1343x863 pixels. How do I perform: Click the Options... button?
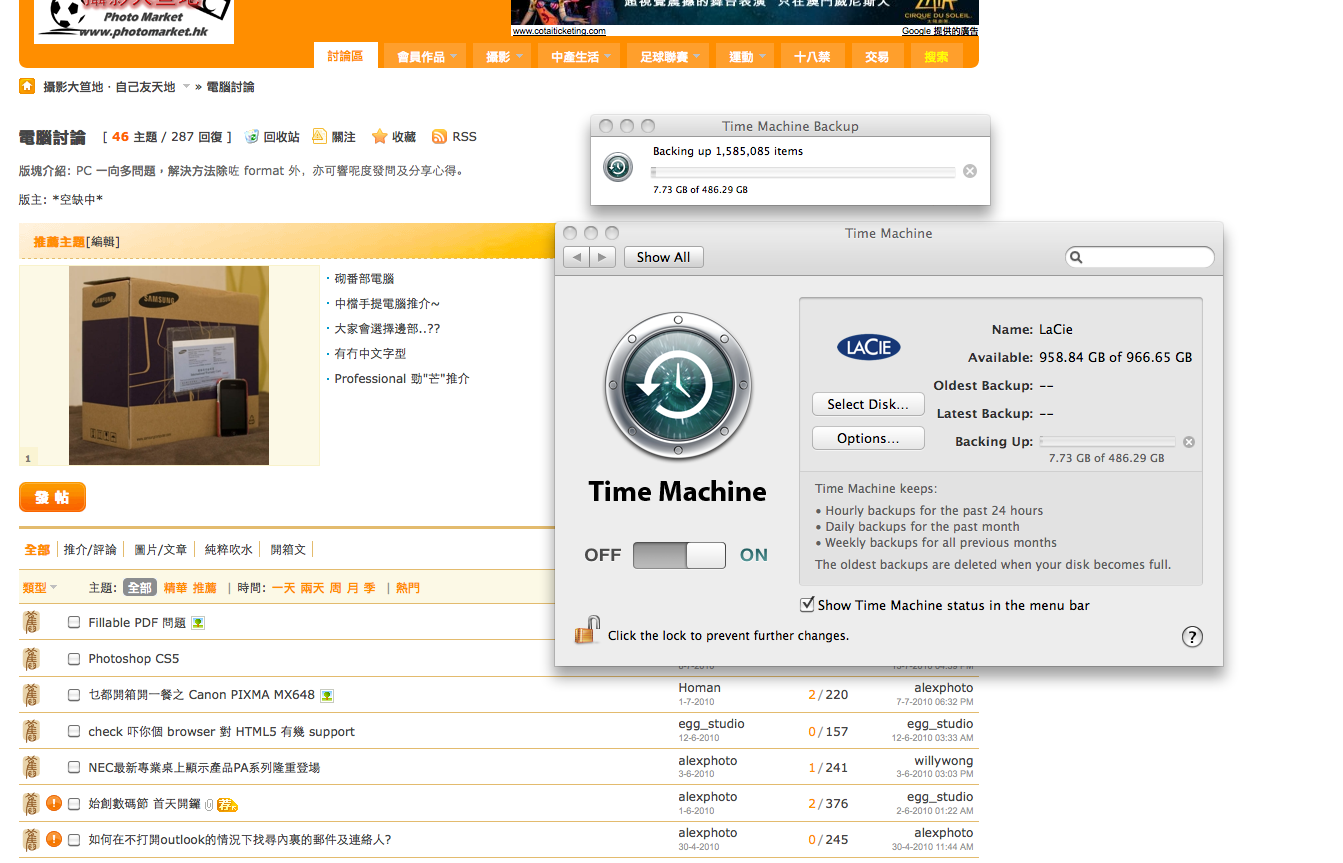coord(868,438)
